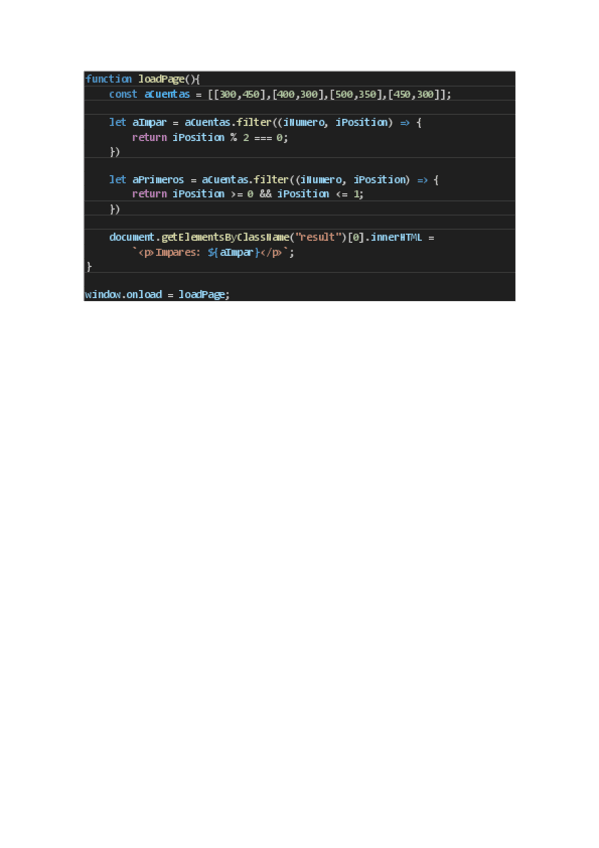Click loadPage in the window.onload assignment
599x848 pixels.
(202, 295)
